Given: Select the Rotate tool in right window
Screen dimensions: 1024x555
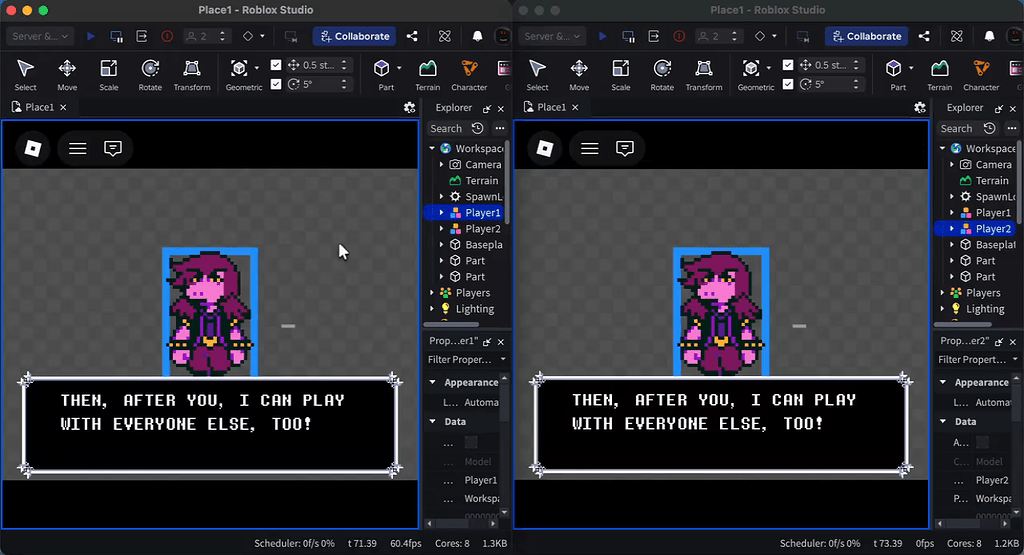Looking at the screenshot, I should [x=662, y=75].
